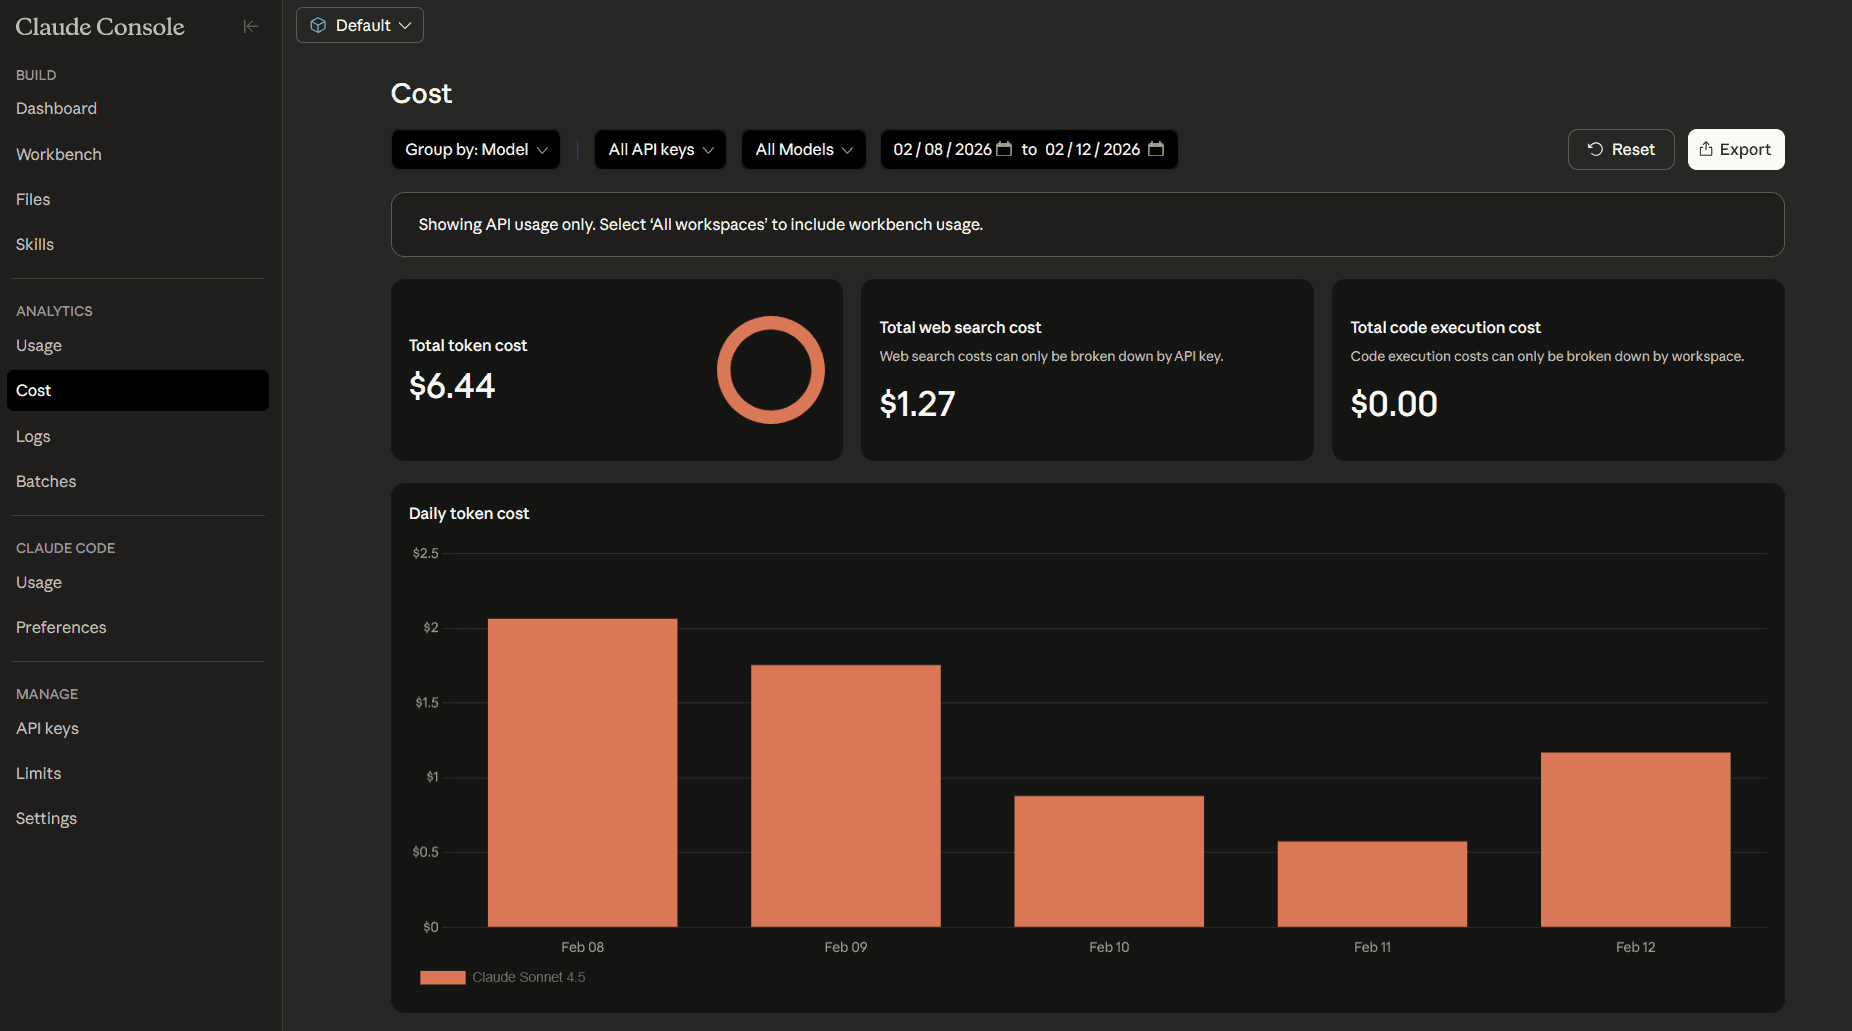This screenshot has height=1031, width=1852.
Task: Go to Dashboard in the sidebar
Action: coord(56,108)
